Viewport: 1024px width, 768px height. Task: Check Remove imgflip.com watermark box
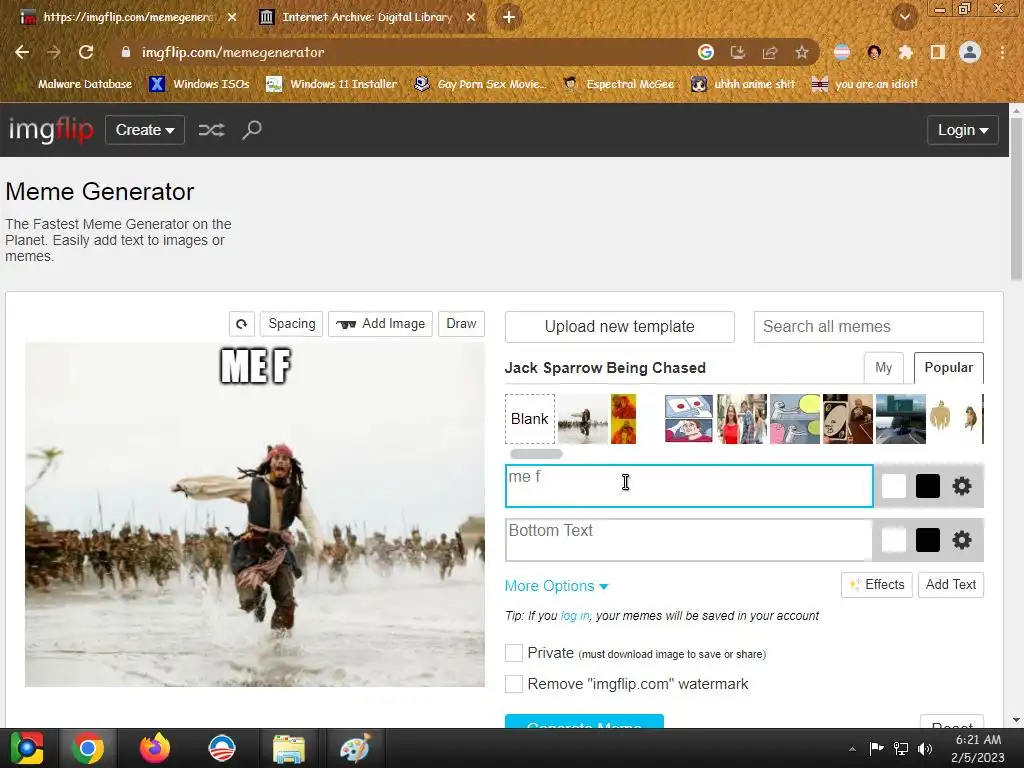coord(514,684)
